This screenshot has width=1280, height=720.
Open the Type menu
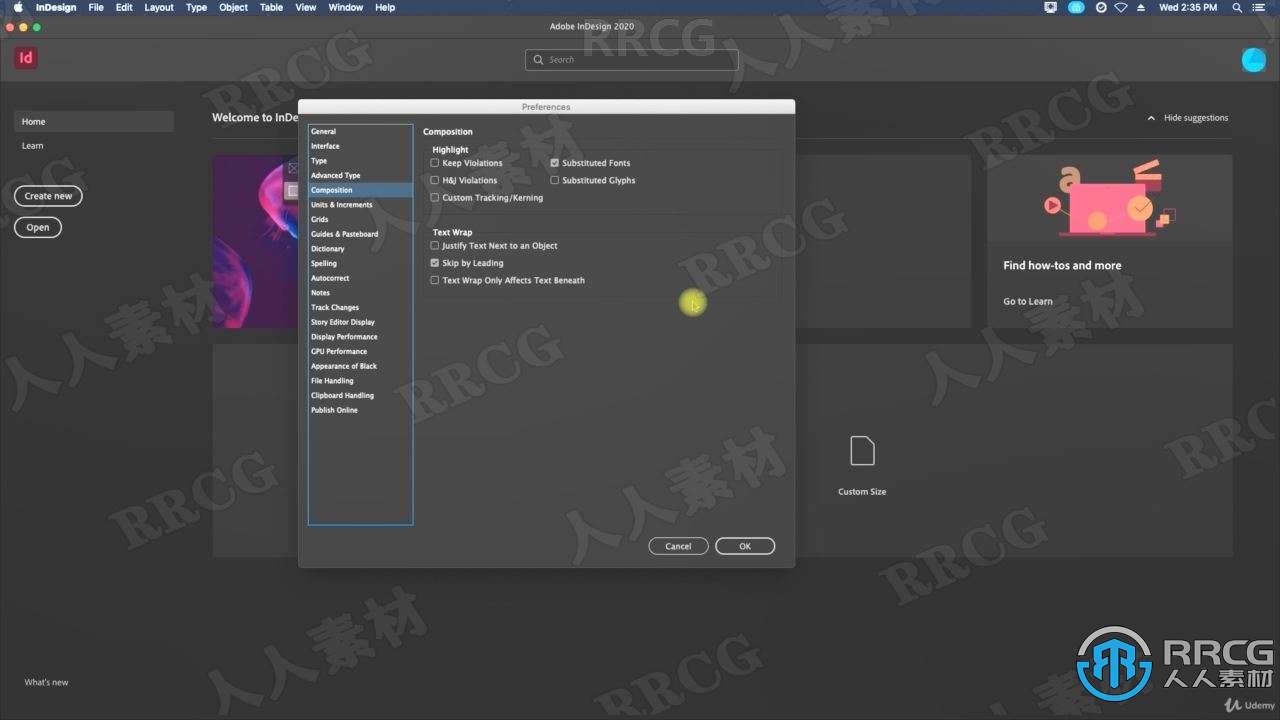tap(197, 7)
